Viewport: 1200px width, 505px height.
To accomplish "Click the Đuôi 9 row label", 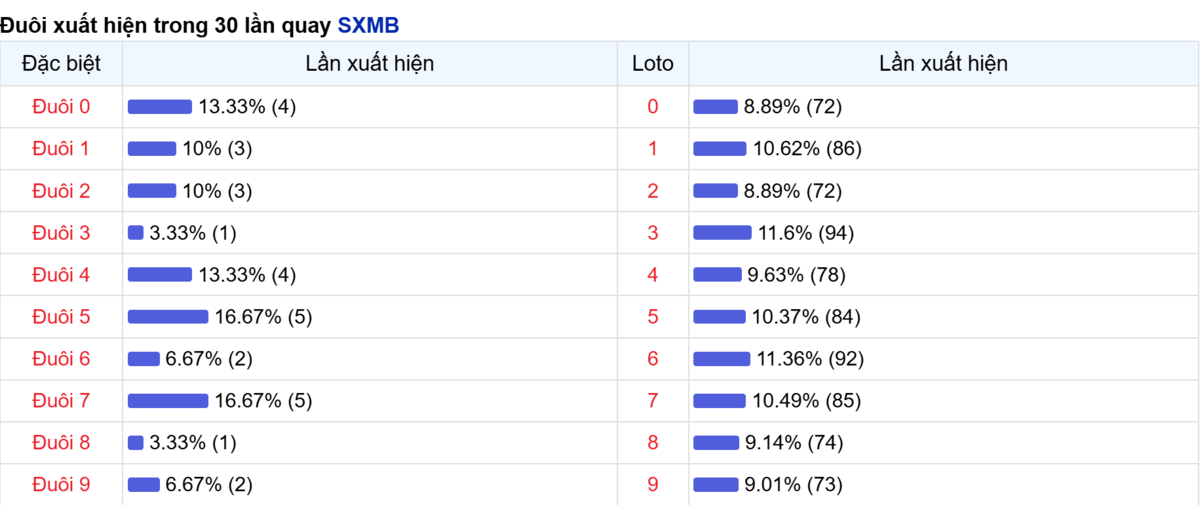I will (x=61, y=485).
